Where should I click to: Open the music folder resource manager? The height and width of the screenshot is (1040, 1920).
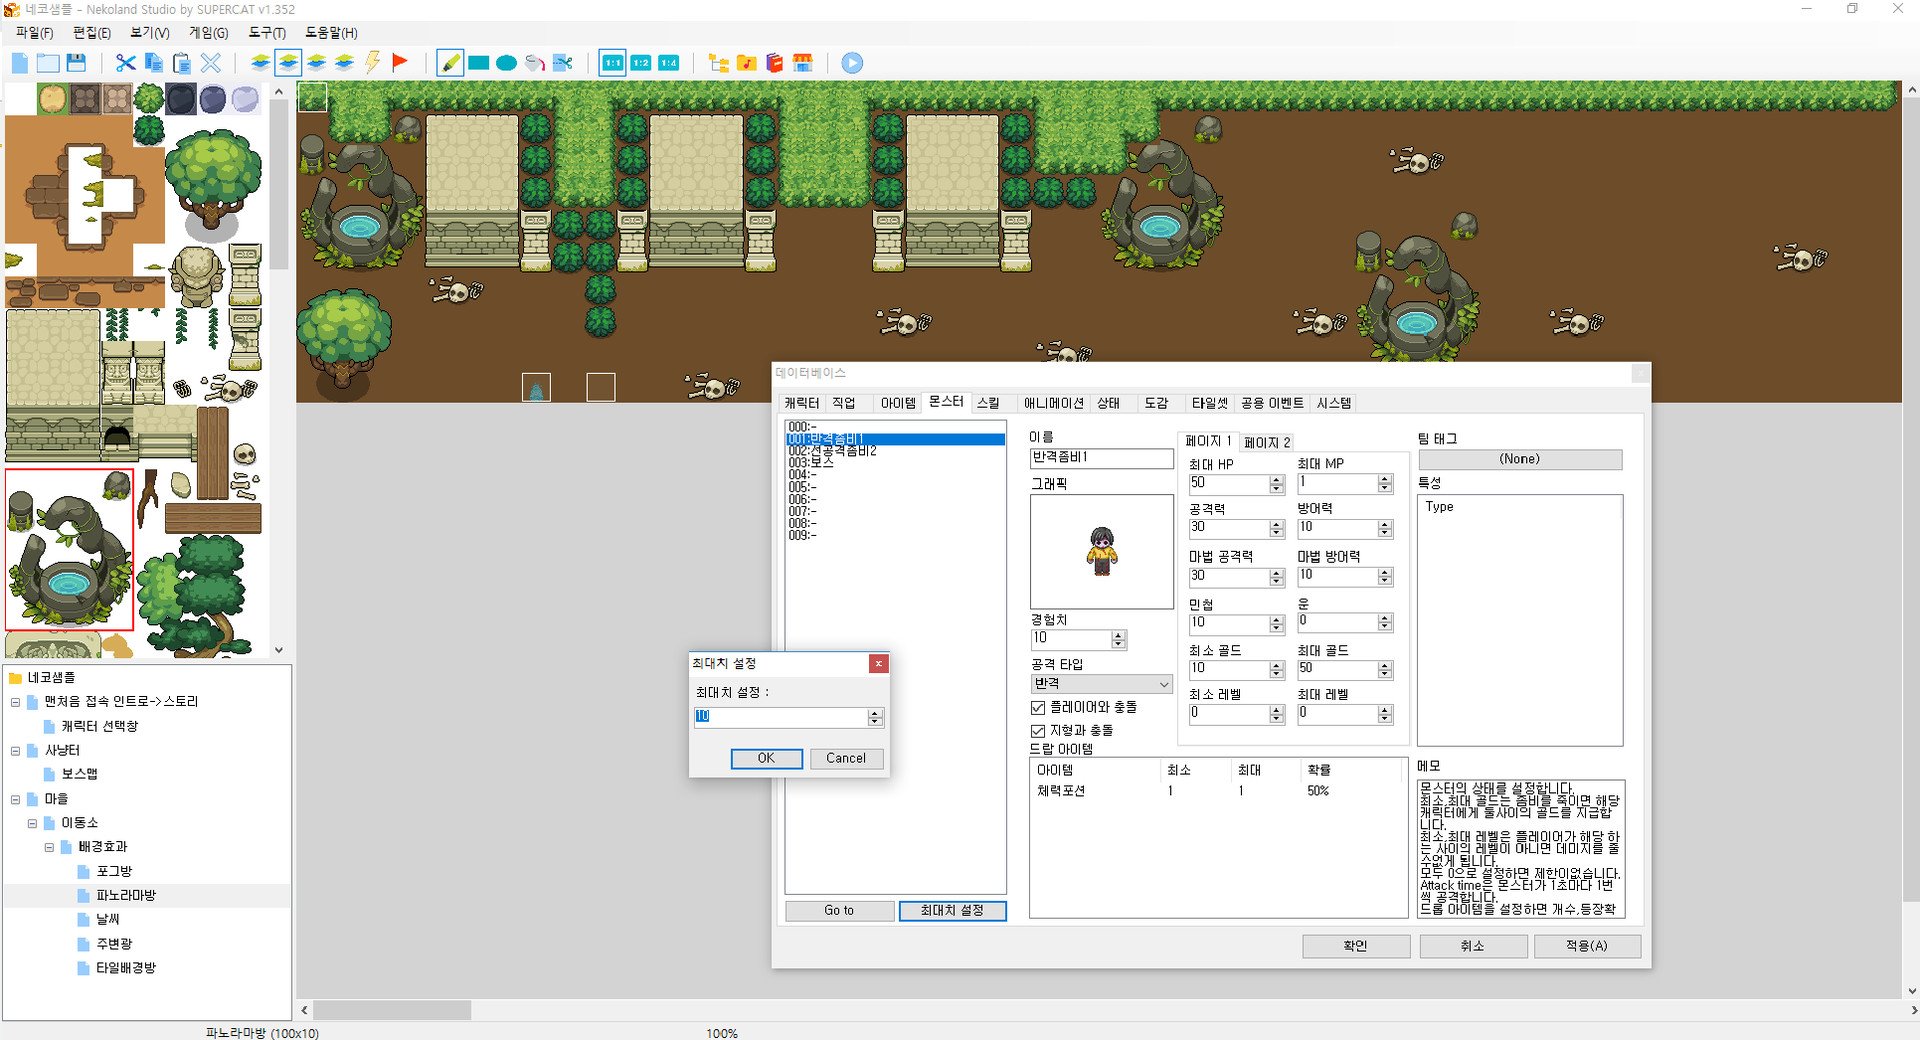point(746,62)
